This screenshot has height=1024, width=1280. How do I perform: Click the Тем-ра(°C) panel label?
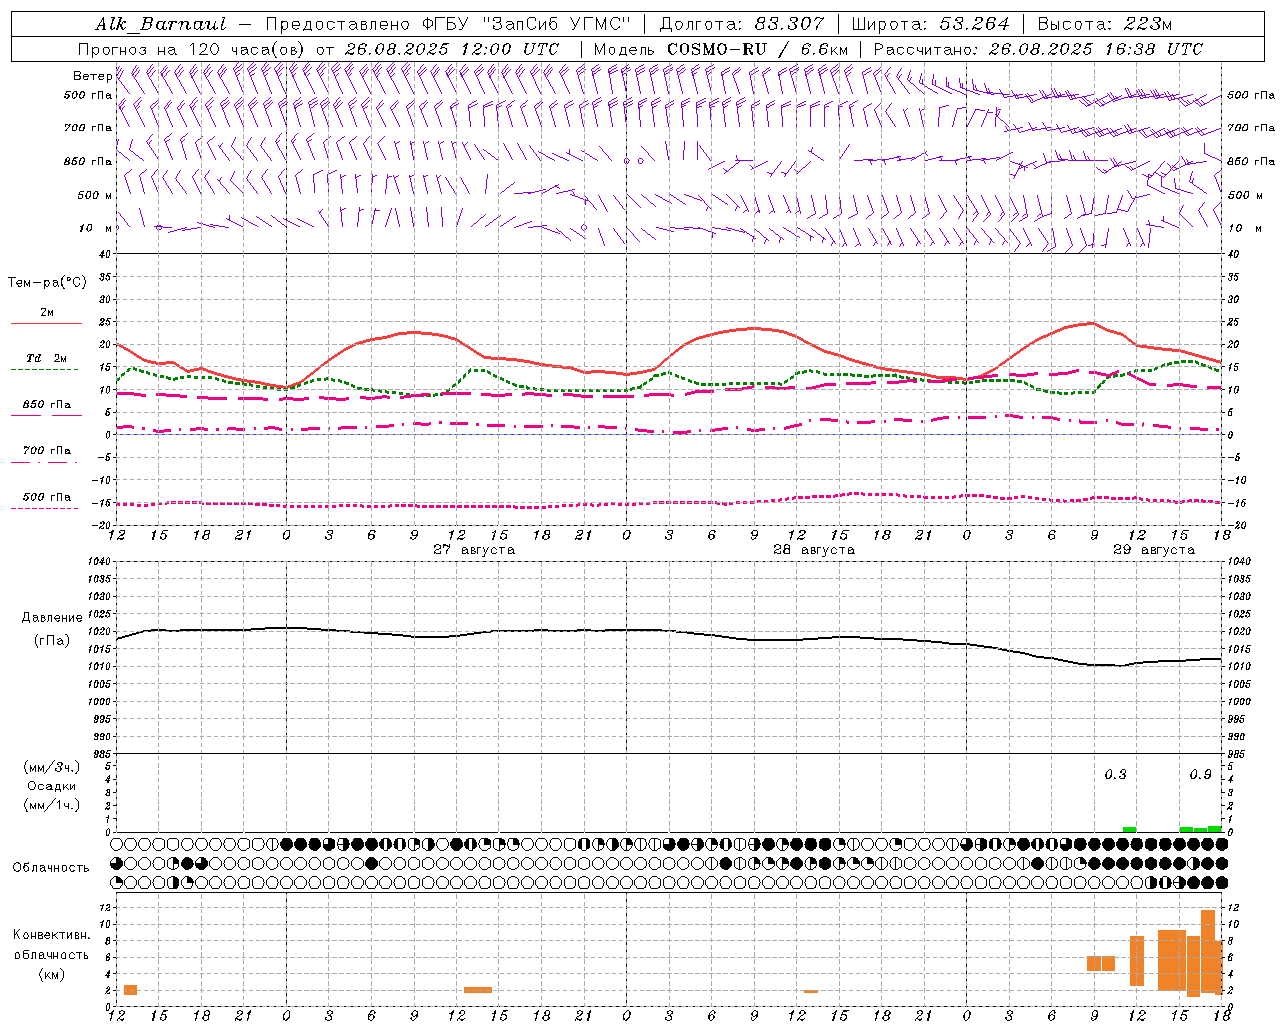[x=47, y=283]
